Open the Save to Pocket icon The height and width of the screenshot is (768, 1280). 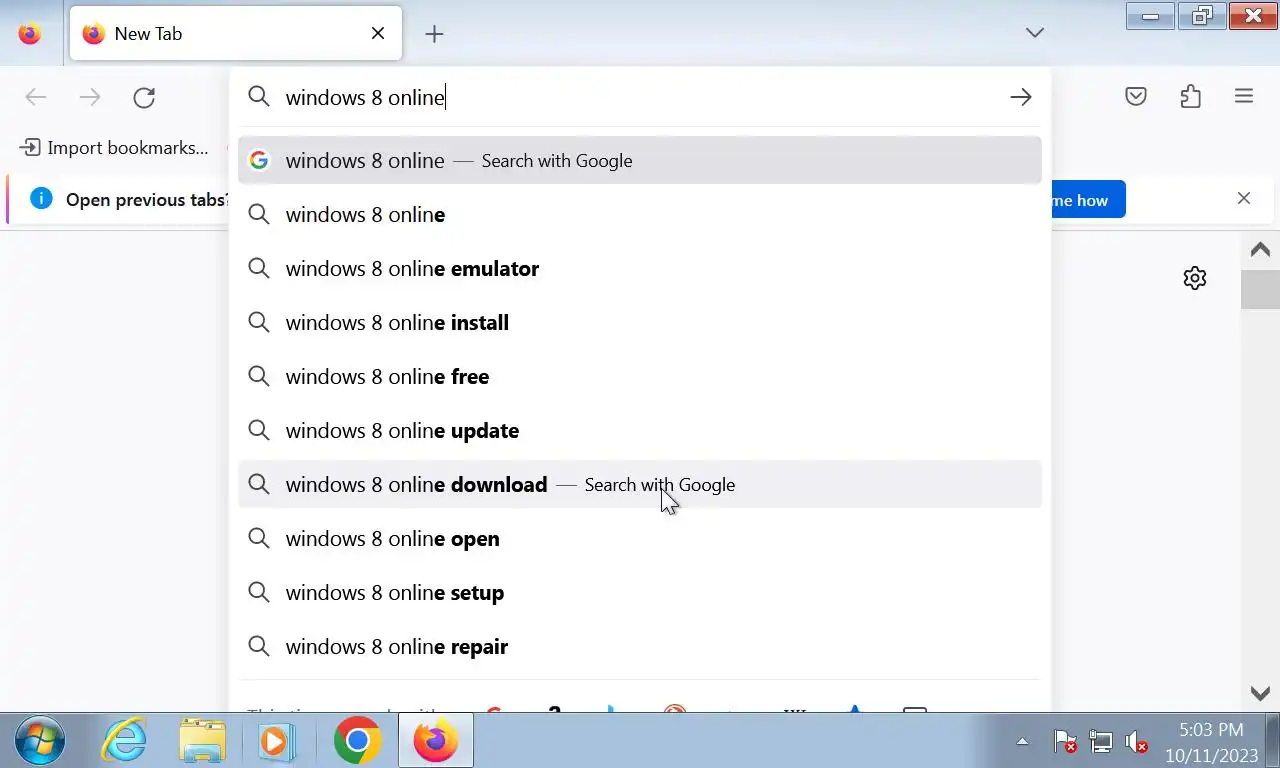(1136, 97)
